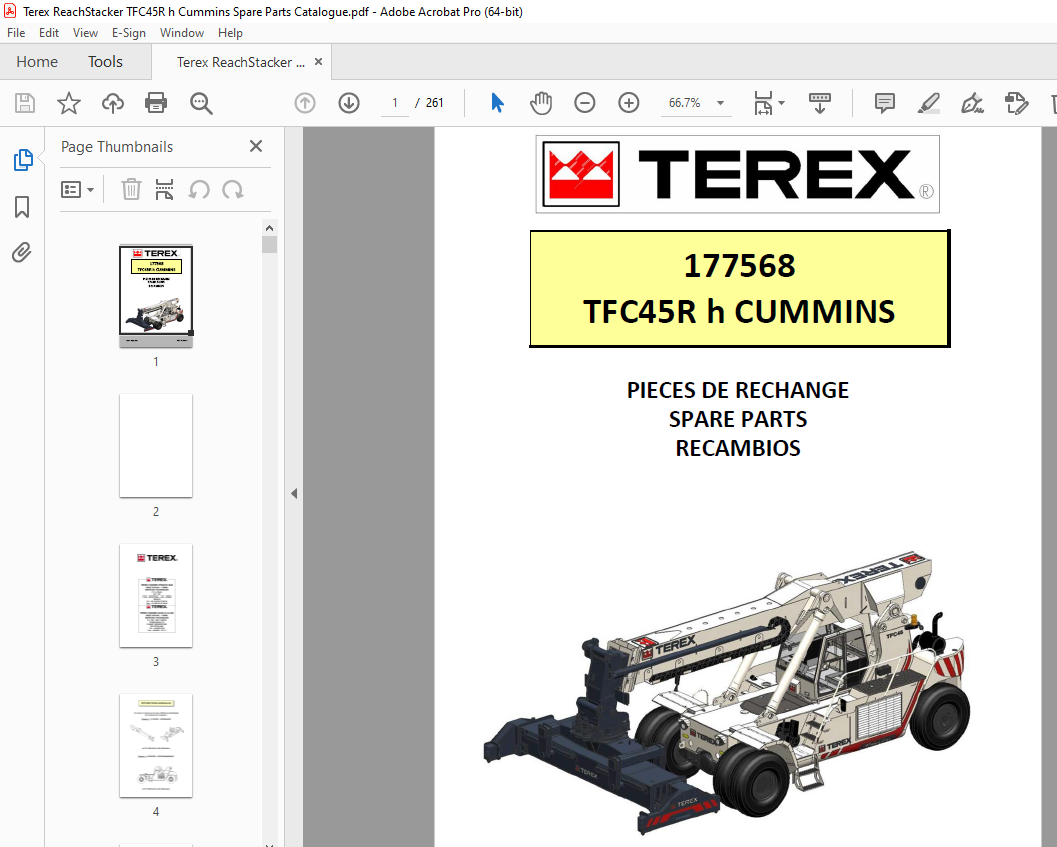Open the File menu

coord(16,33)
